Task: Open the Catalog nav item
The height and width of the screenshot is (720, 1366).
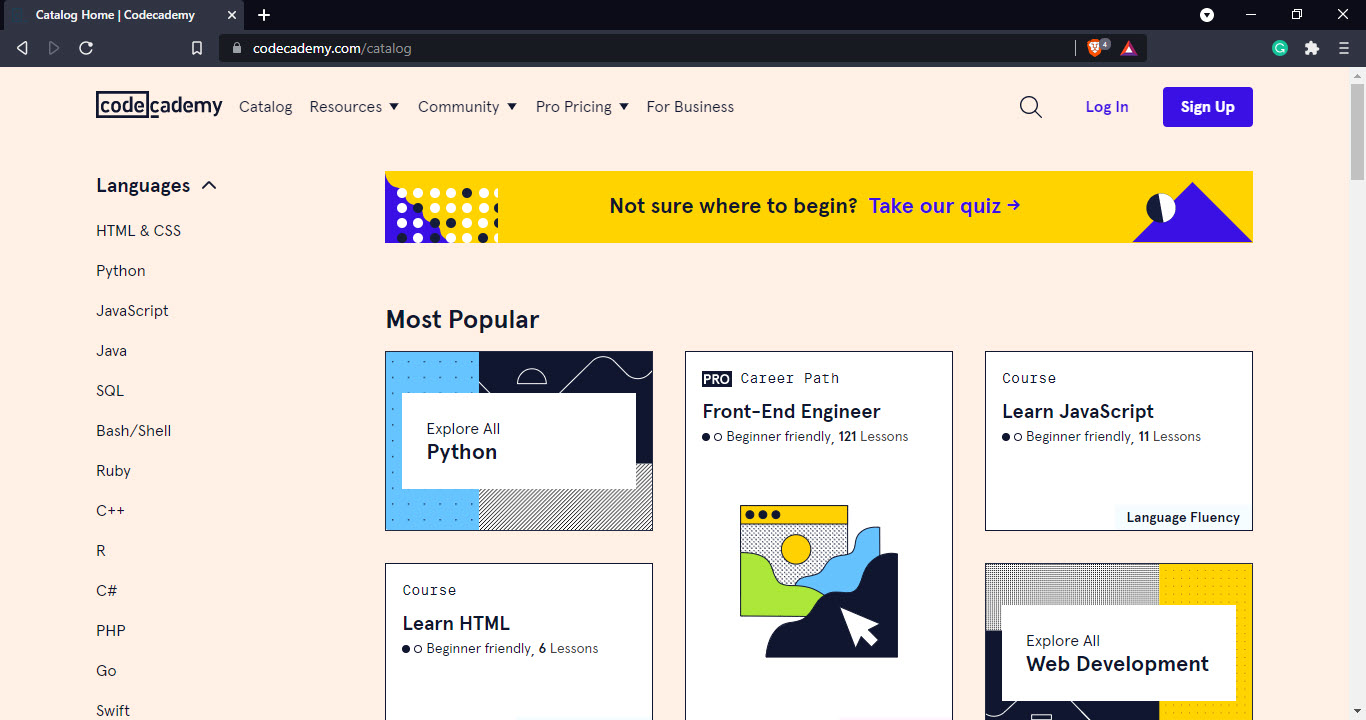Action: [266, 107]
